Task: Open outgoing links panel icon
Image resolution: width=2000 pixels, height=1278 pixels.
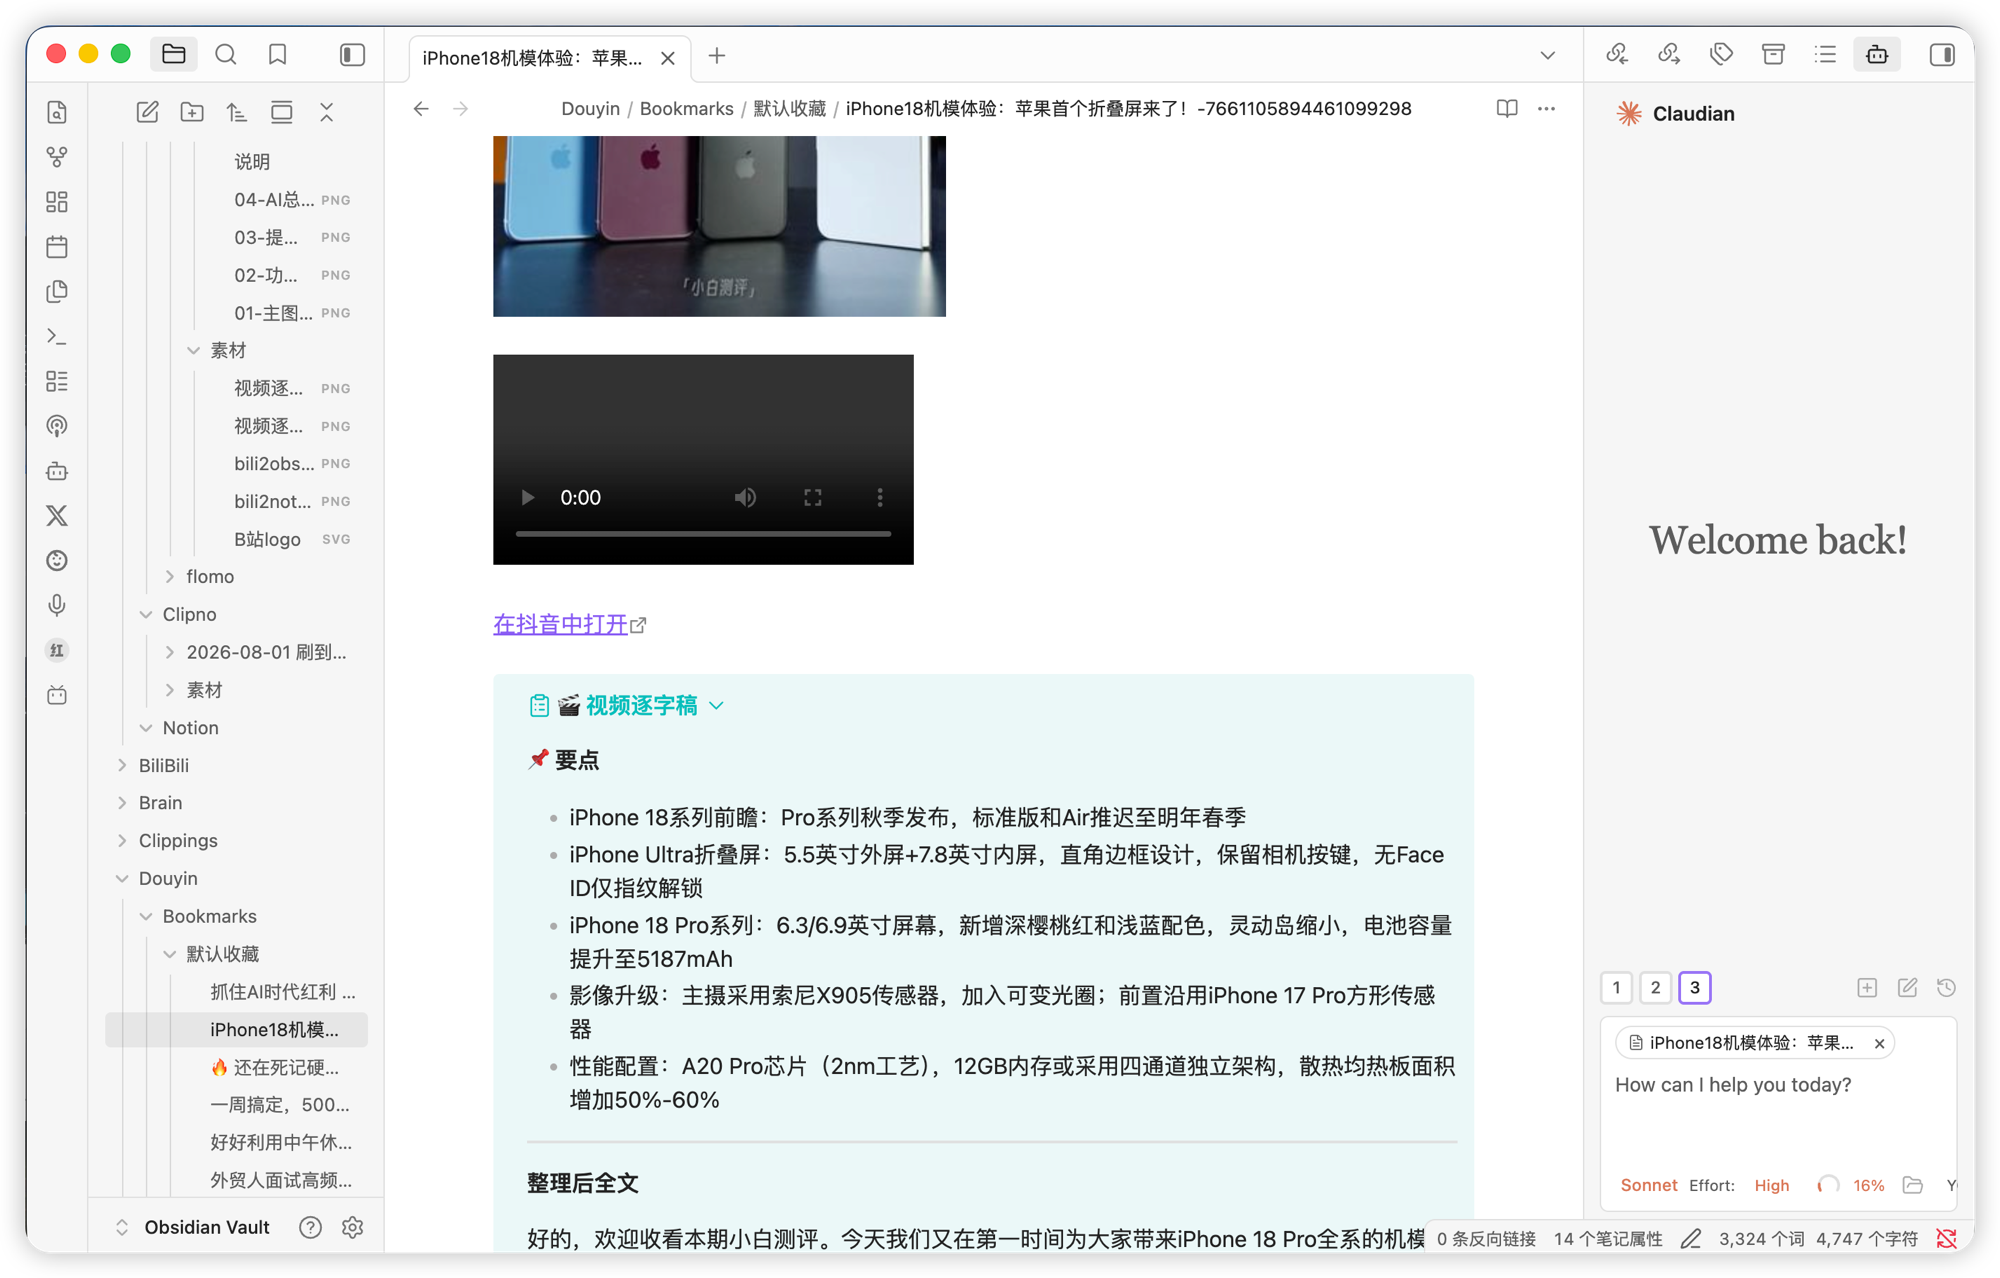Action: pyautogui.click(x=1669, y=55)
